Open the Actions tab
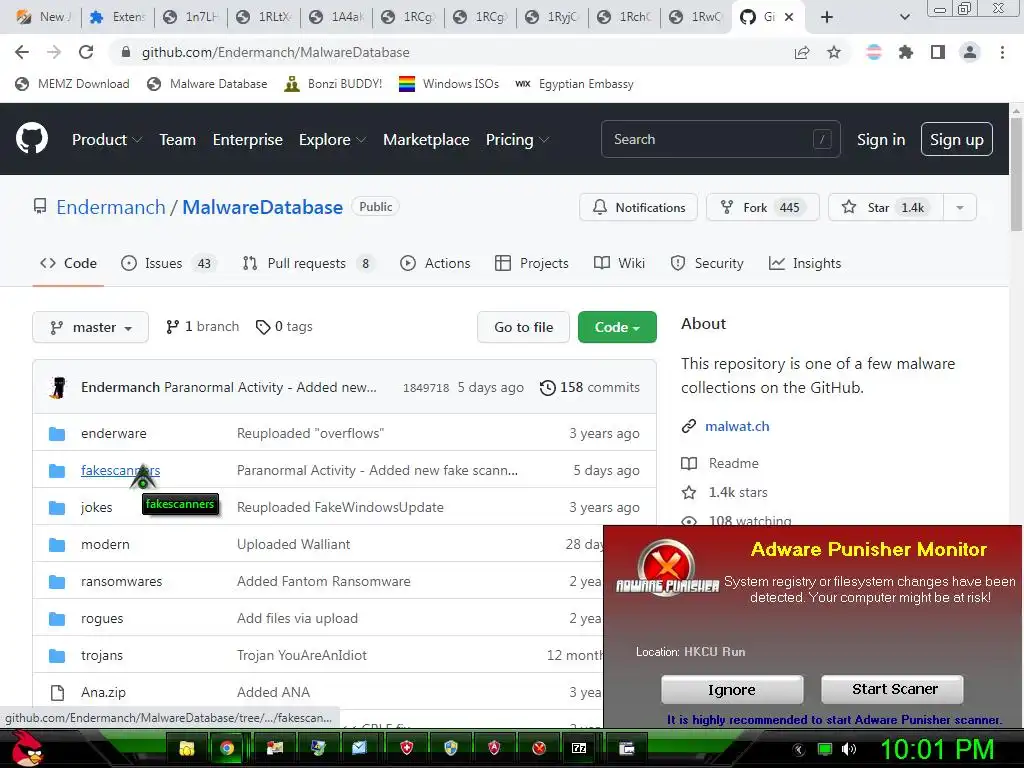 point(435,263)
